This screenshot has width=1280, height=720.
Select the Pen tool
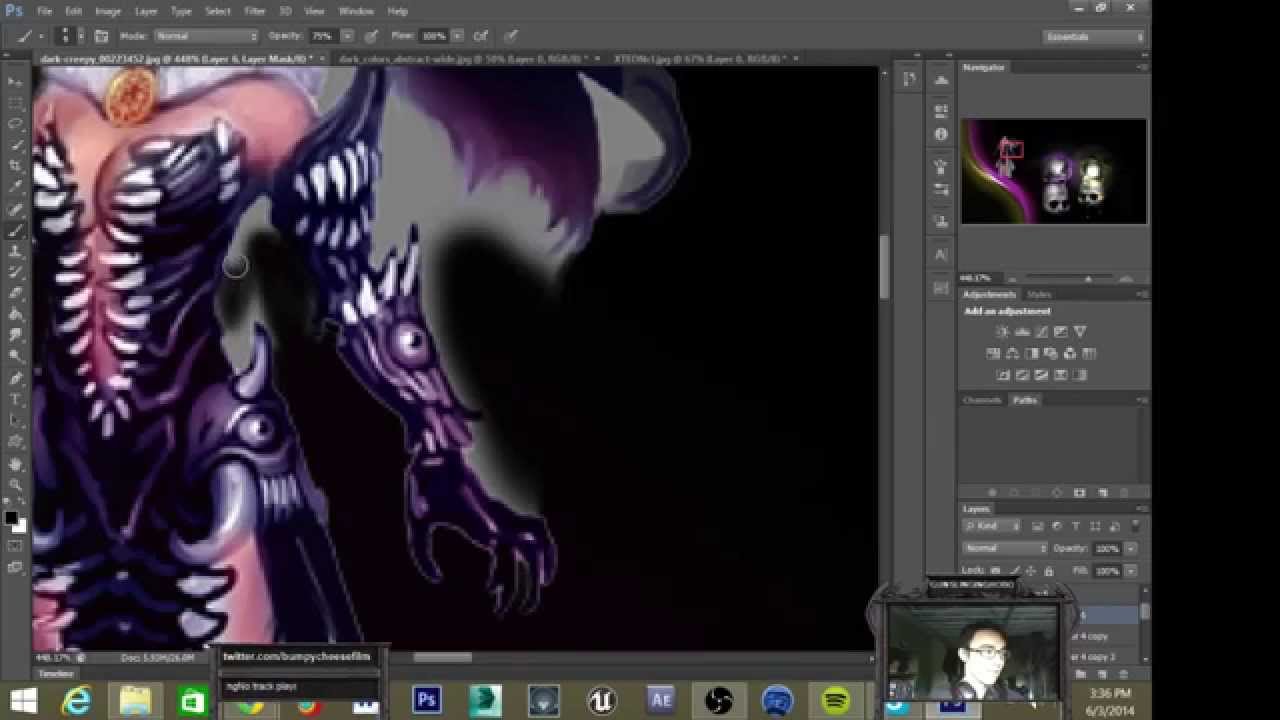point(15,378)
